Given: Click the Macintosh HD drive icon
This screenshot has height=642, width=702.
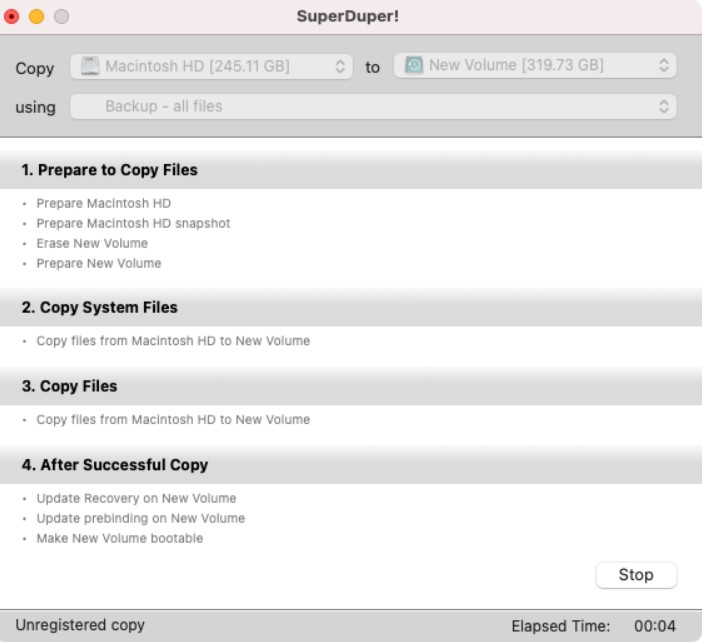Looking at the screenshot, I should pos(90,66).
